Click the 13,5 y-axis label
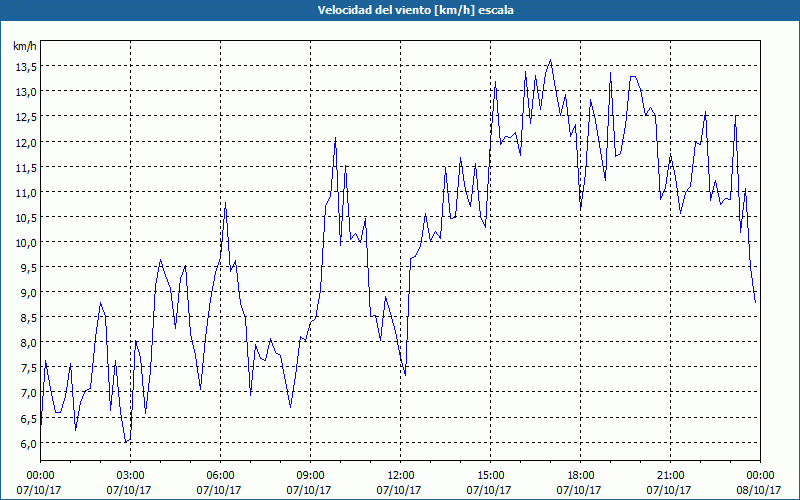The height and width of the screenshot is (500, 800). [27, 66]
